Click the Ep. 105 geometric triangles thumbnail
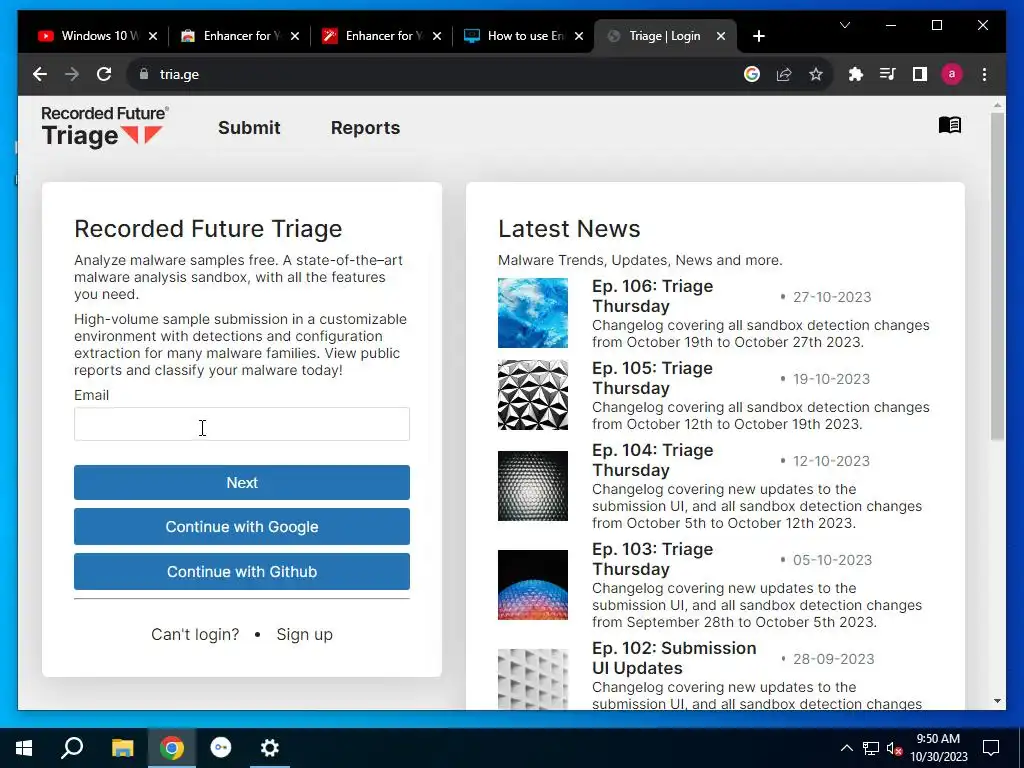The width and height of the screenshot is (1024, 768). [x=532, y=395]
